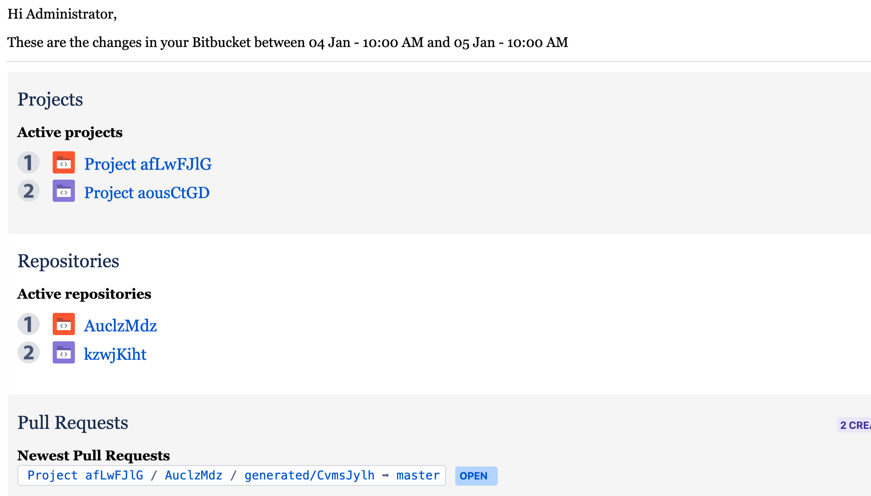Click the Repositories section heading
Screen dimensions: 871x496
click(x=68, y=262)
